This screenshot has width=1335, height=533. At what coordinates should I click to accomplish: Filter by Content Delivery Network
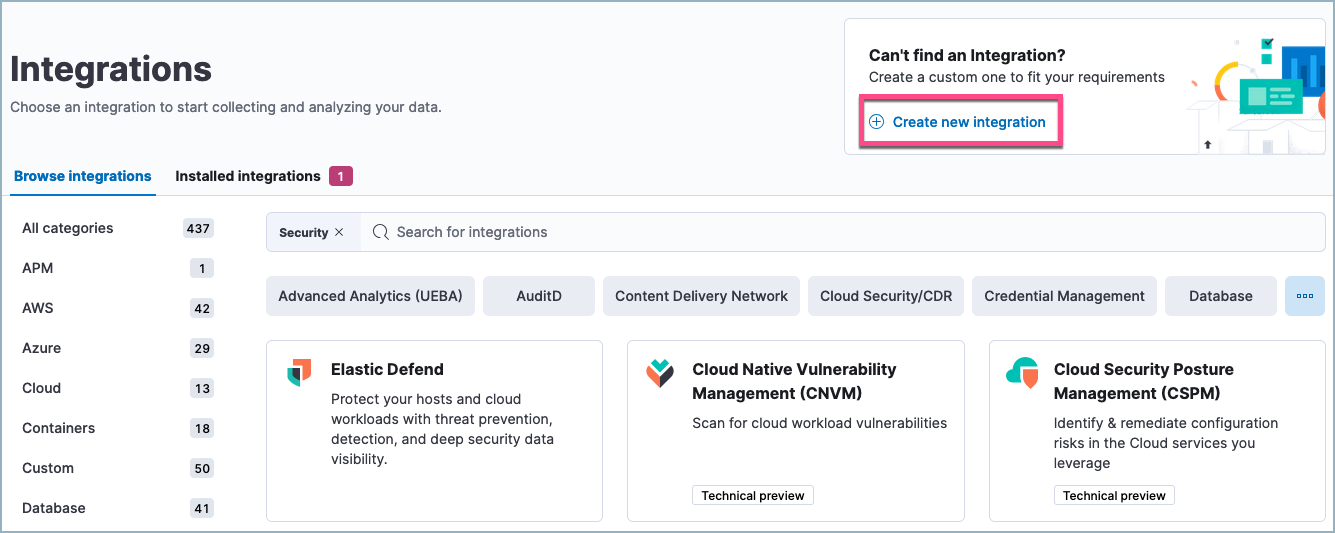(x=701, y=296)
